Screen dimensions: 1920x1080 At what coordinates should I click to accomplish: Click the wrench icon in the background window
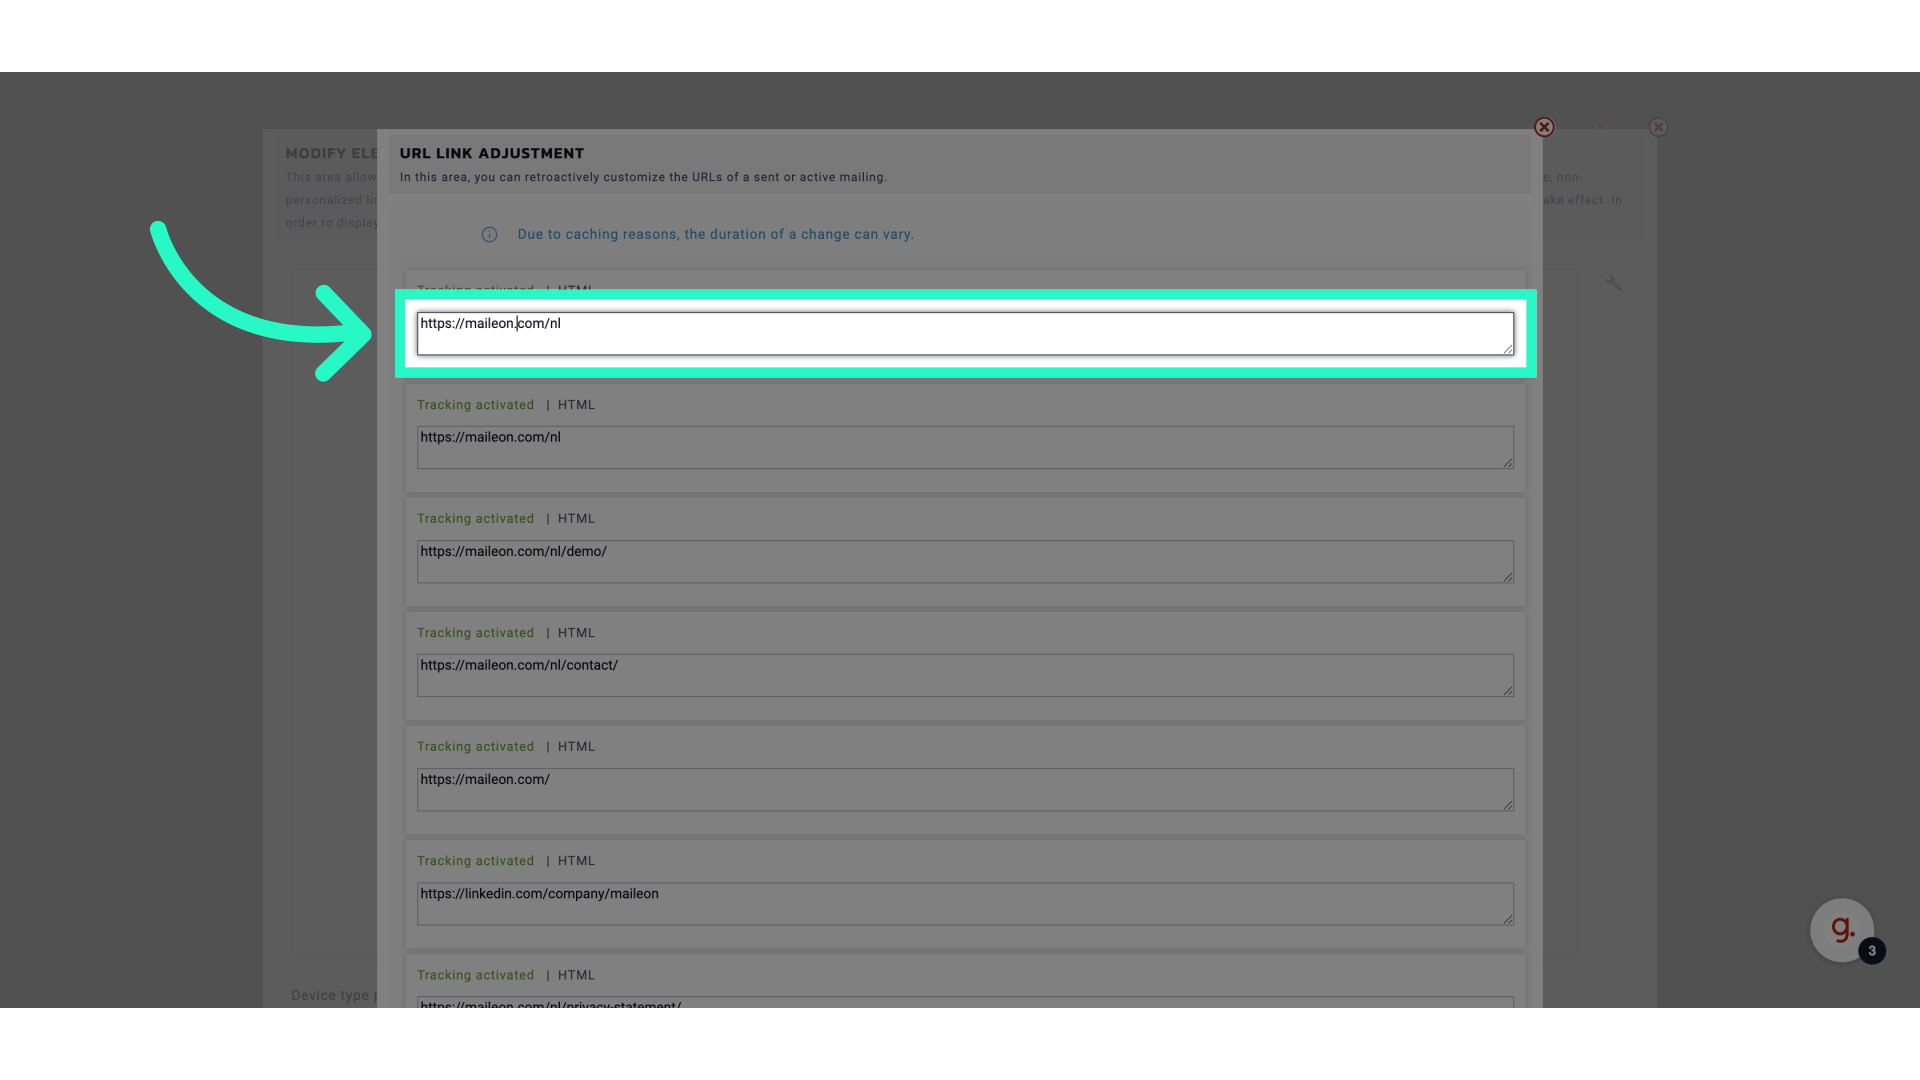[x=1613, y=283]
